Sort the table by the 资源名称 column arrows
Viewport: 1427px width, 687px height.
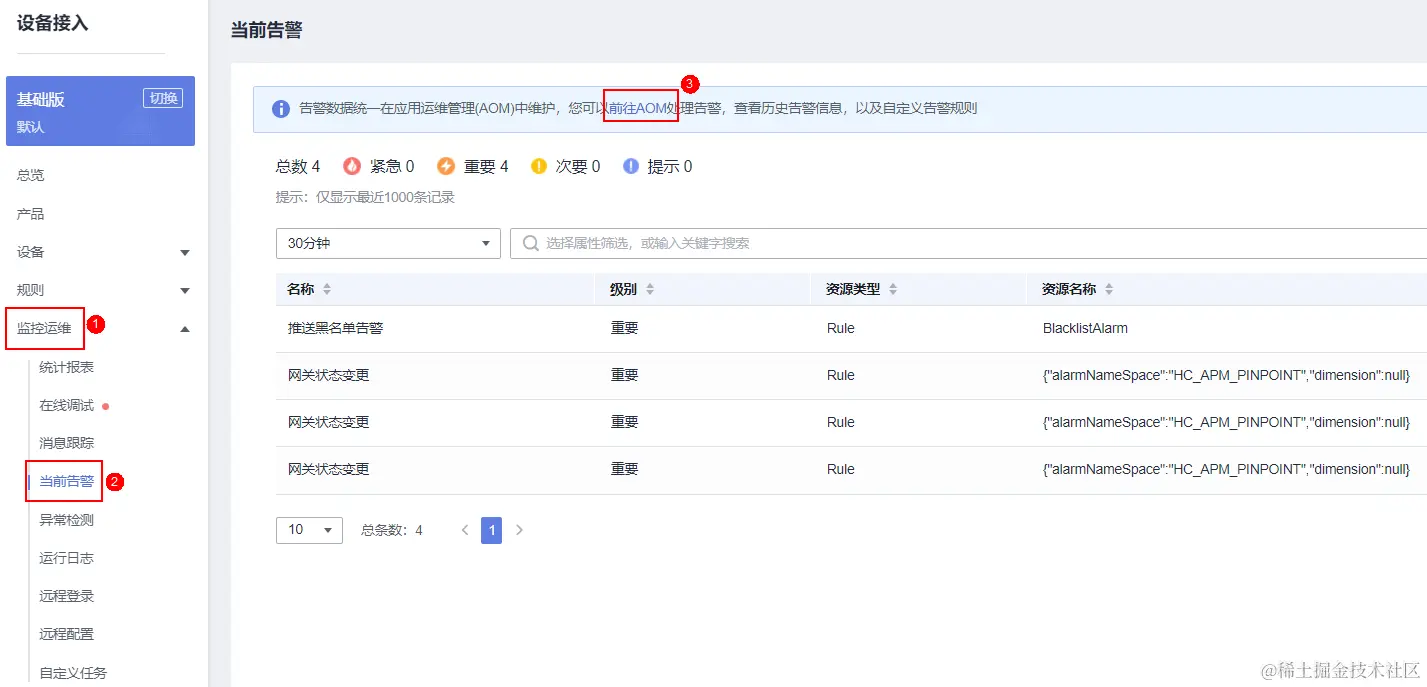click(x=1109, y=289)
